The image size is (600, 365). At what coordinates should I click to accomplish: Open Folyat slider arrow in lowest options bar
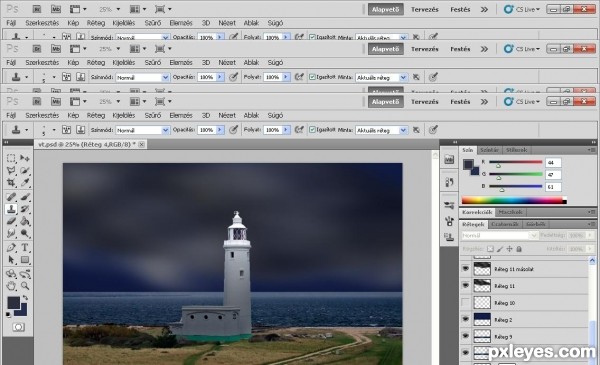(x=286, y=130)
